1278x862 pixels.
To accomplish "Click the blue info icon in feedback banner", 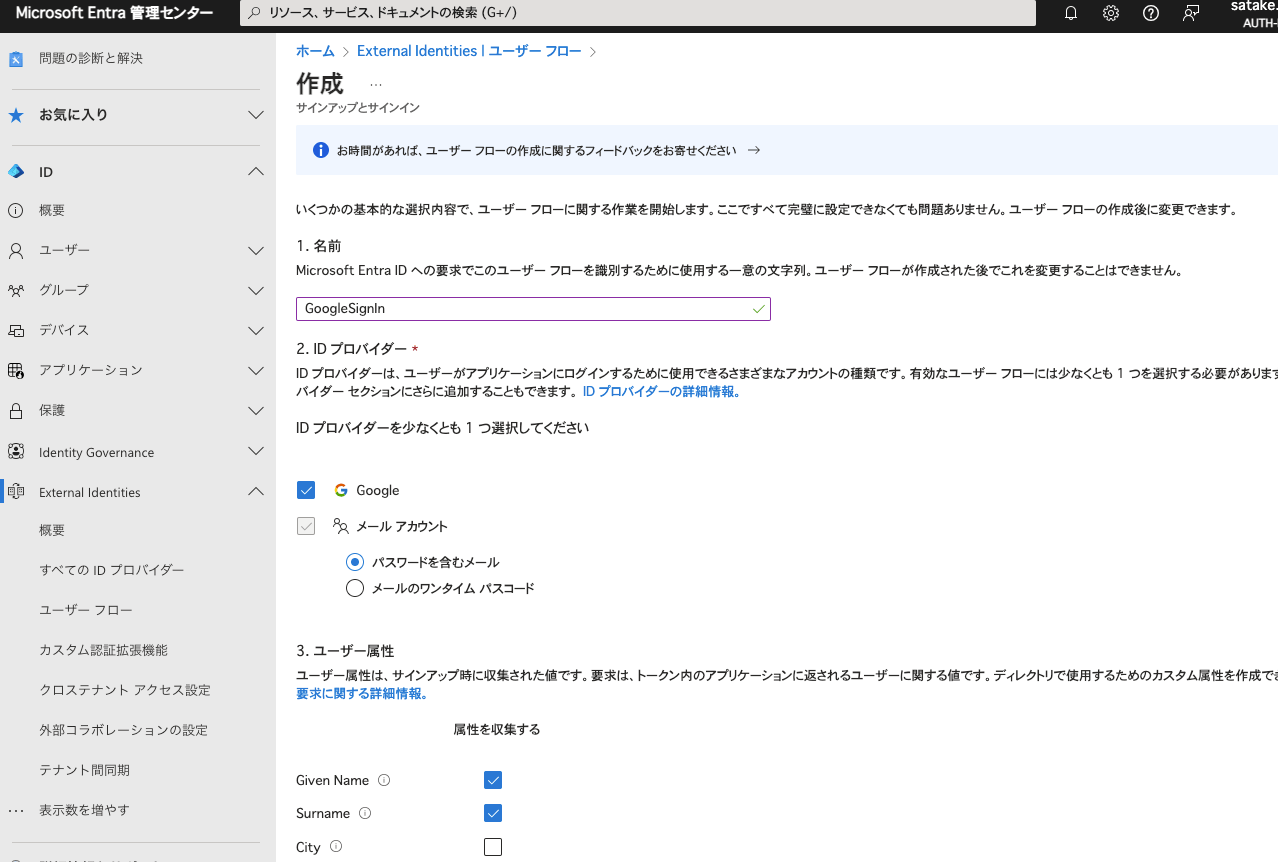I will [321, 150].
